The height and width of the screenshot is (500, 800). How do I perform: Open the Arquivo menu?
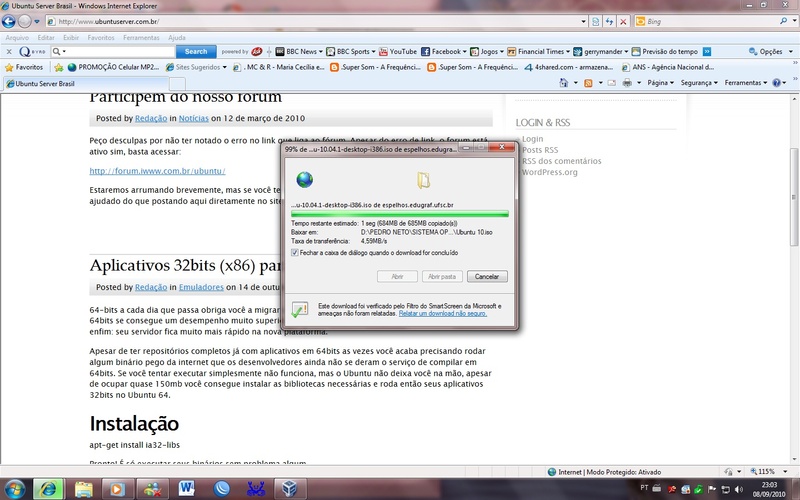17,38
